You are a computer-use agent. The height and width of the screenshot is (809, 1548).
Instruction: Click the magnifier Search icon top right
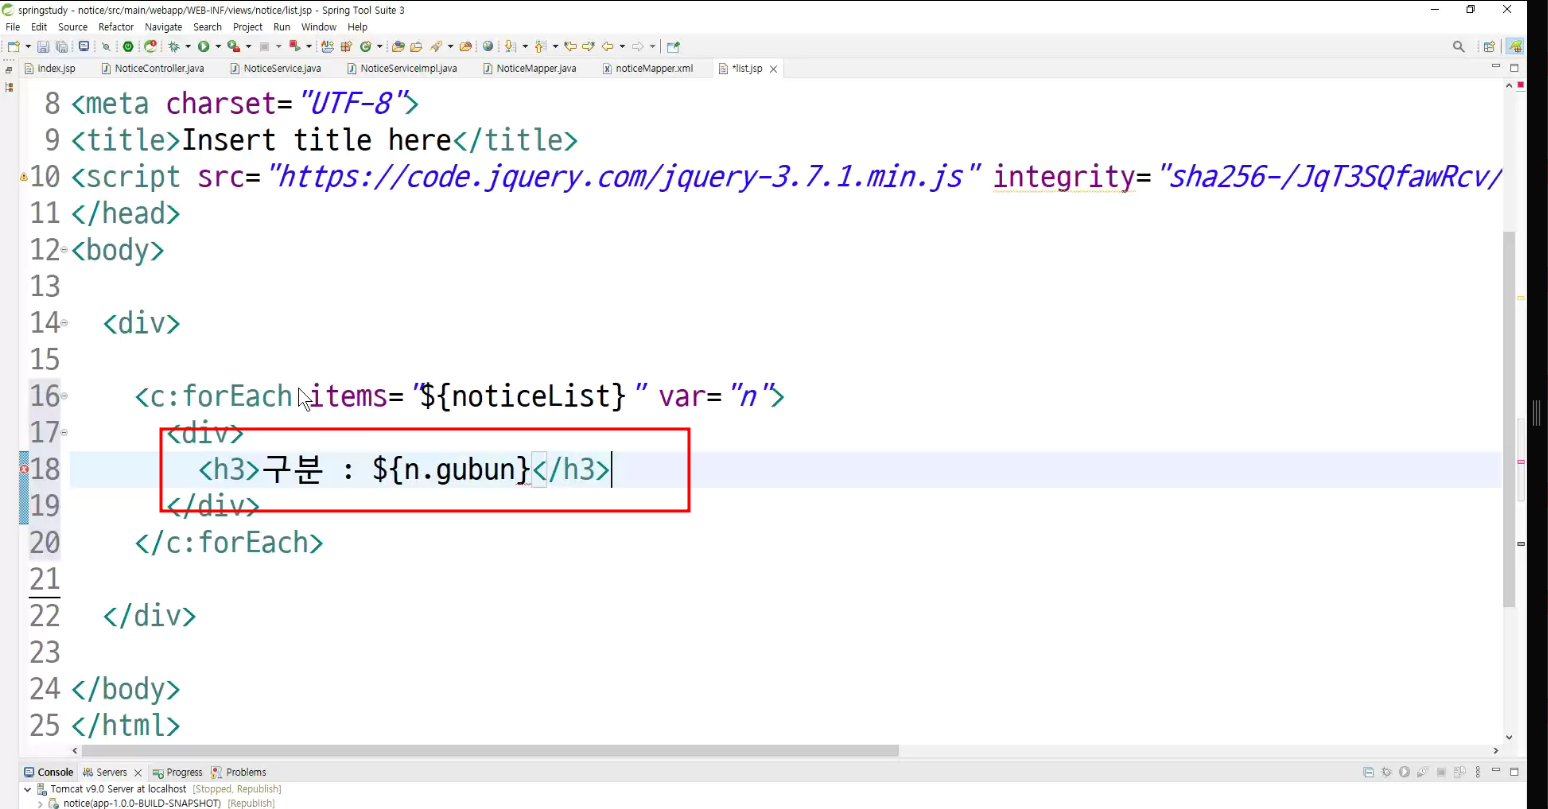pyautogui.click(x=1459, y=46)
